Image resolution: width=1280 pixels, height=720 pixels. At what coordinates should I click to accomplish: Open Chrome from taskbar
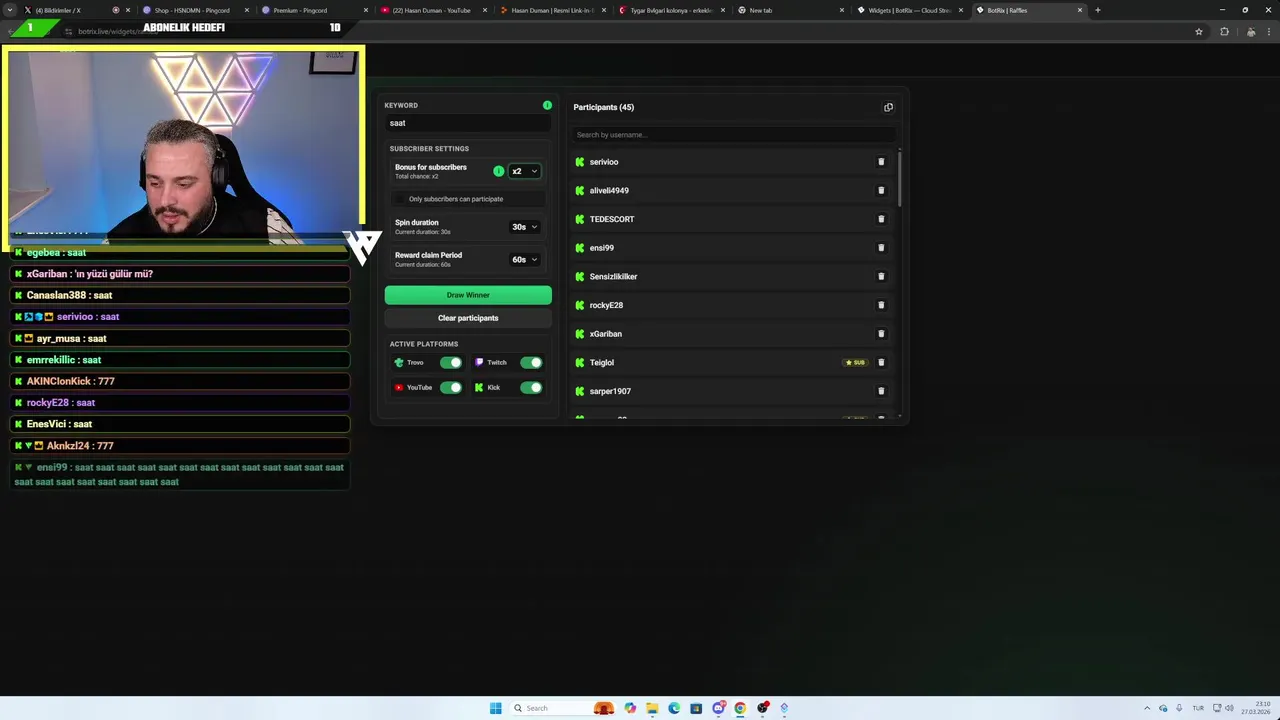coord(740,708)
